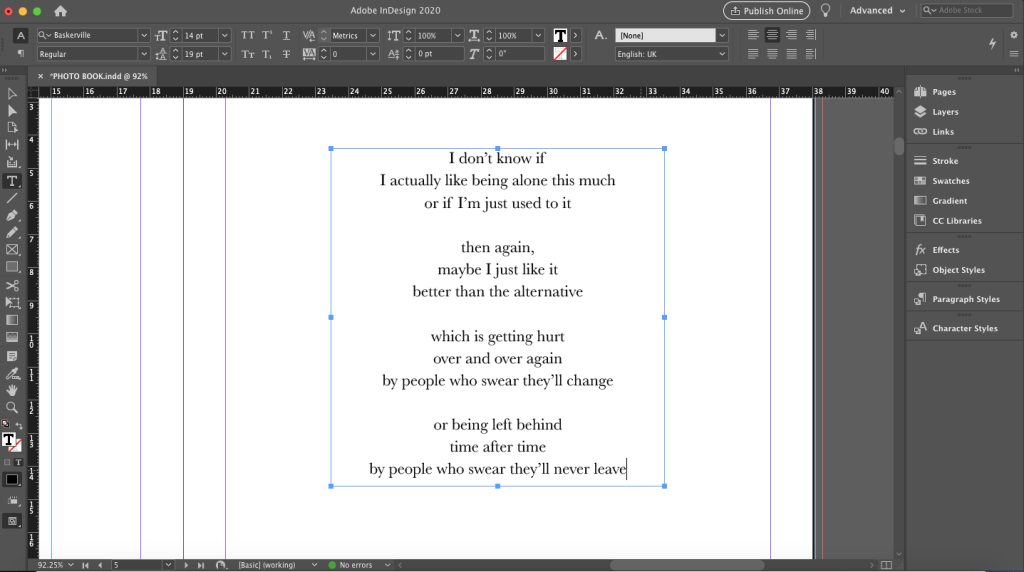
Task: Open the Layers panel
Action: click(x=944, y=112)
